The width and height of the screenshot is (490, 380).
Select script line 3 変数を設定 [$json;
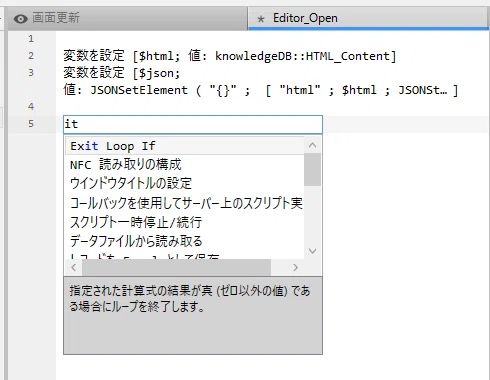click(x=122, y=73)
